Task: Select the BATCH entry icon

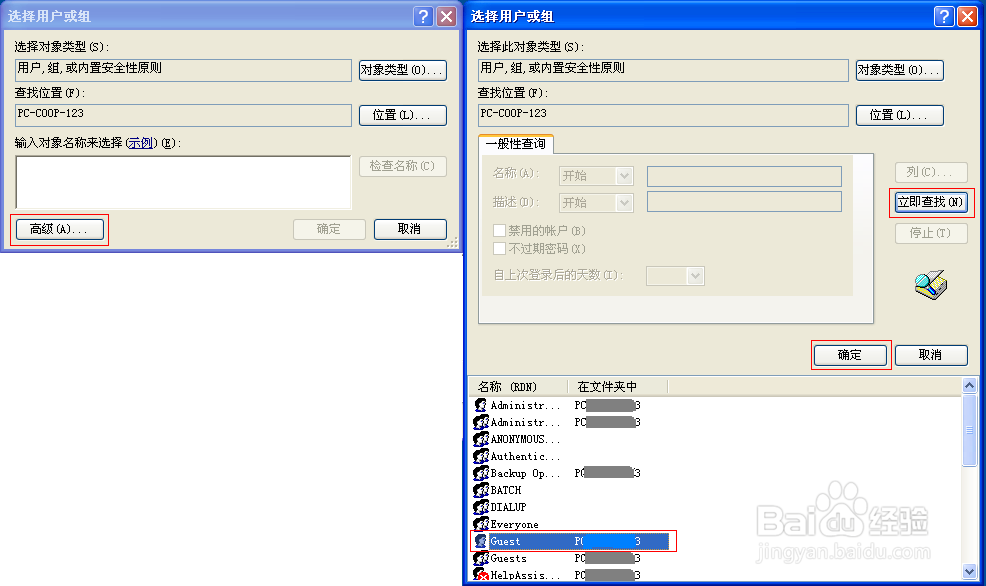Action: pos(481,490)
